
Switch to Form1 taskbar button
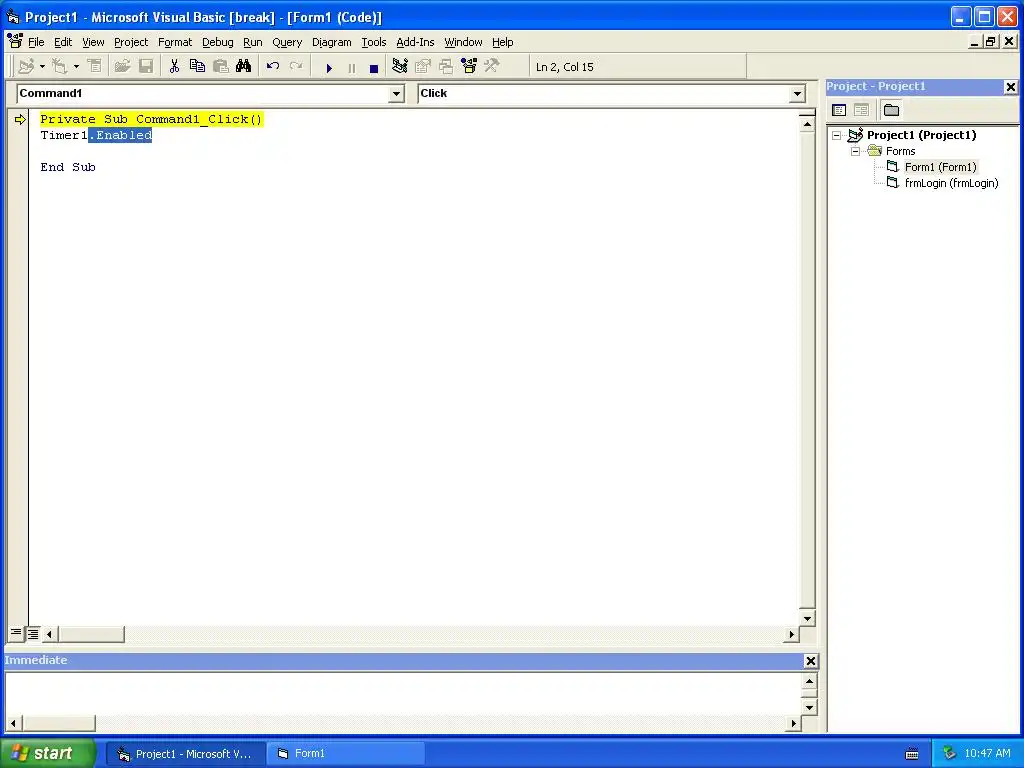coord(347,754)
